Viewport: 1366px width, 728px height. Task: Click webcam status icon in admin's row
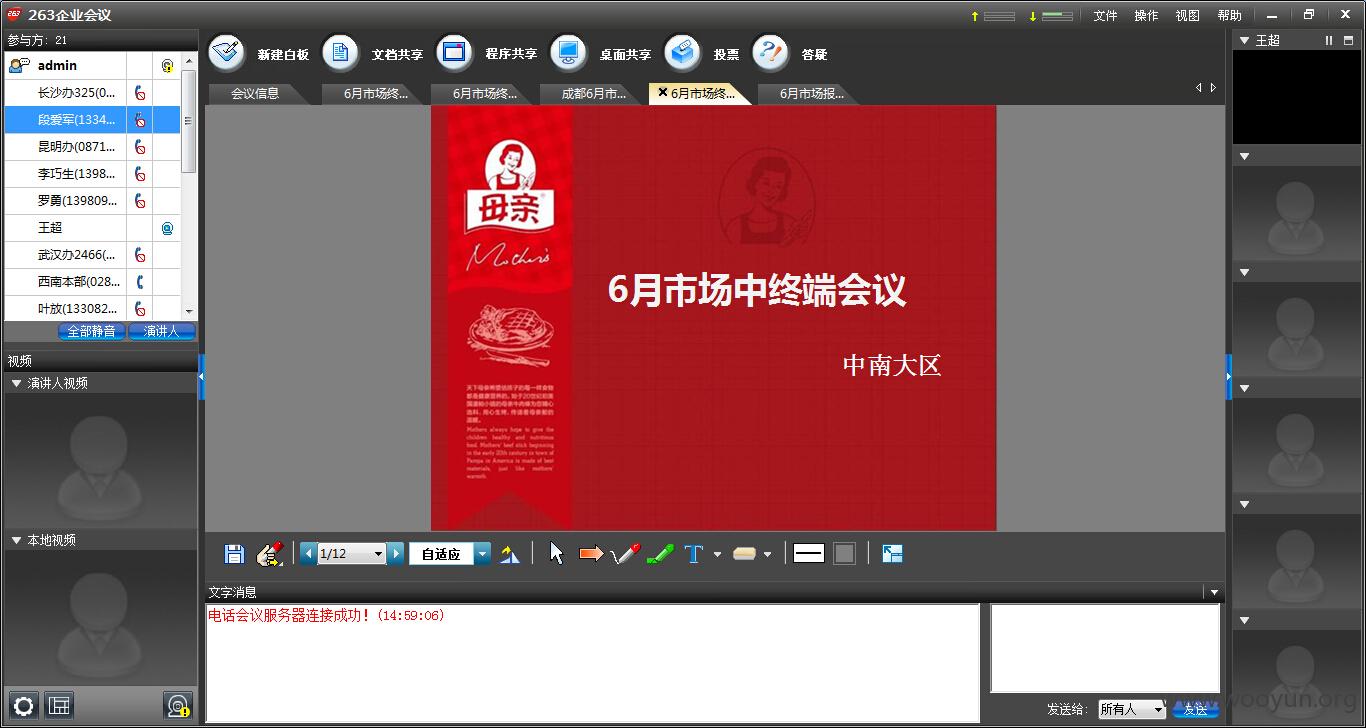coord(167,66)
